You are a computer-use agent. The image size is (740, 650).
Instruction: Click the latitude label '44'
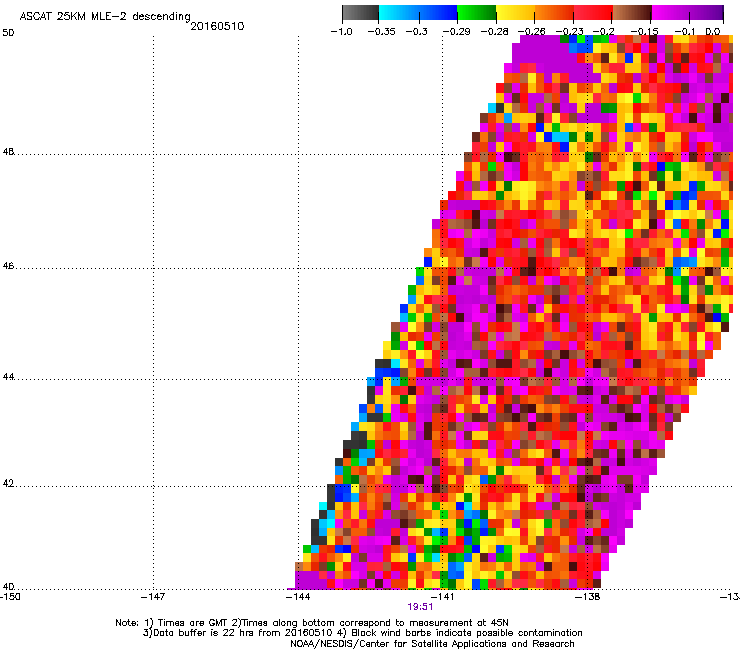tap(8, 377)
